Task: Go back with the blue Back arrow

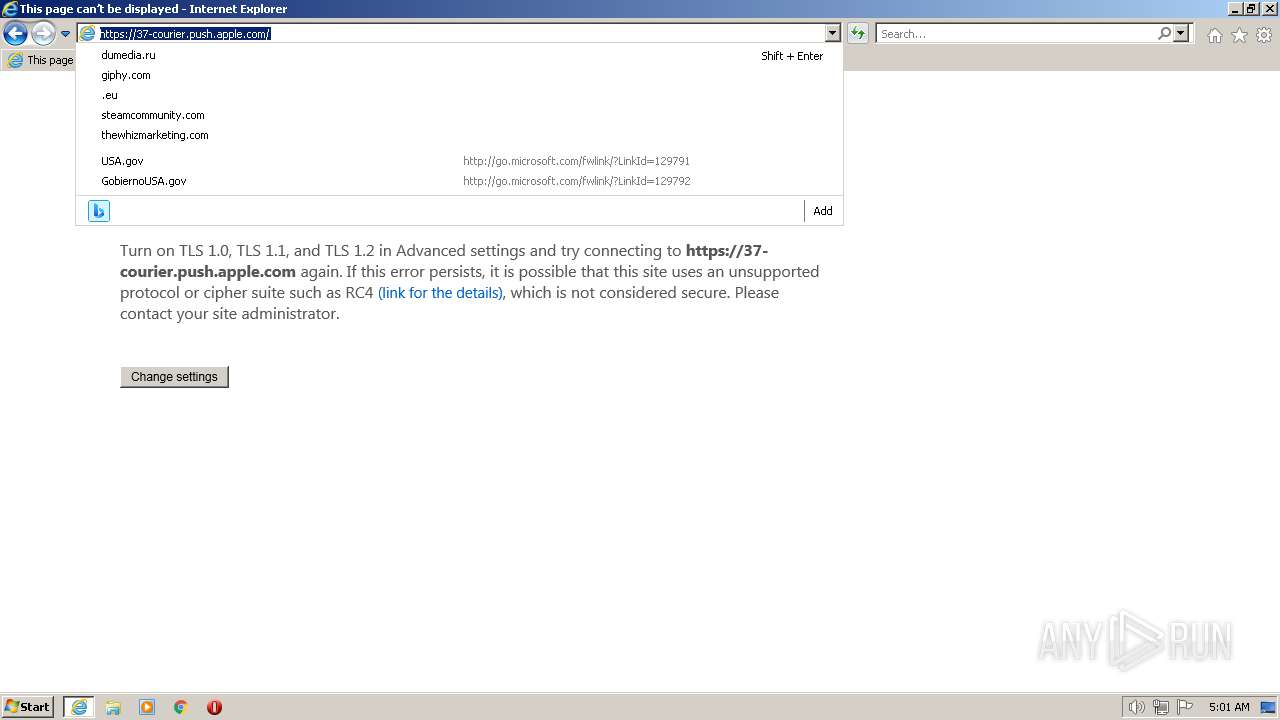Action: (15, 34)
